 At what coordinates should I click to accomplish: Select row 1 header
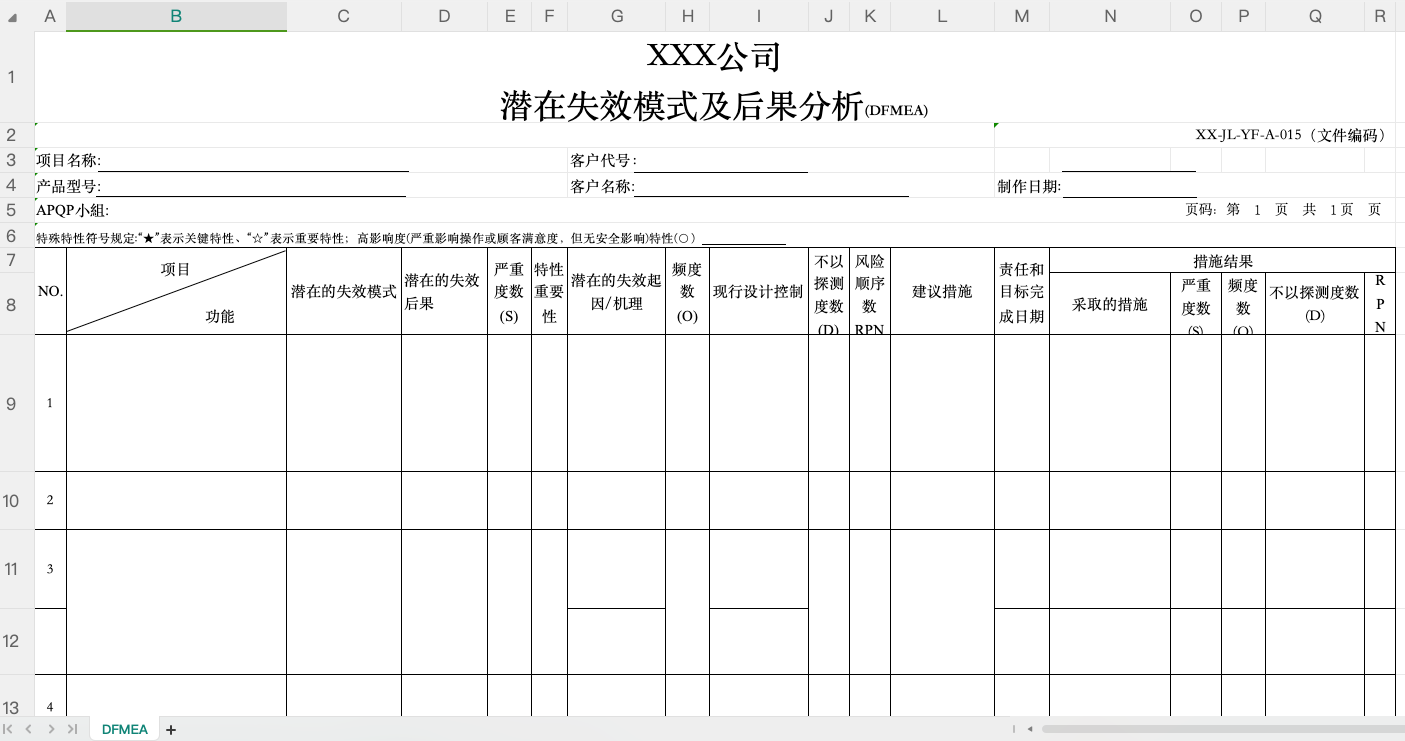point(11,77)
